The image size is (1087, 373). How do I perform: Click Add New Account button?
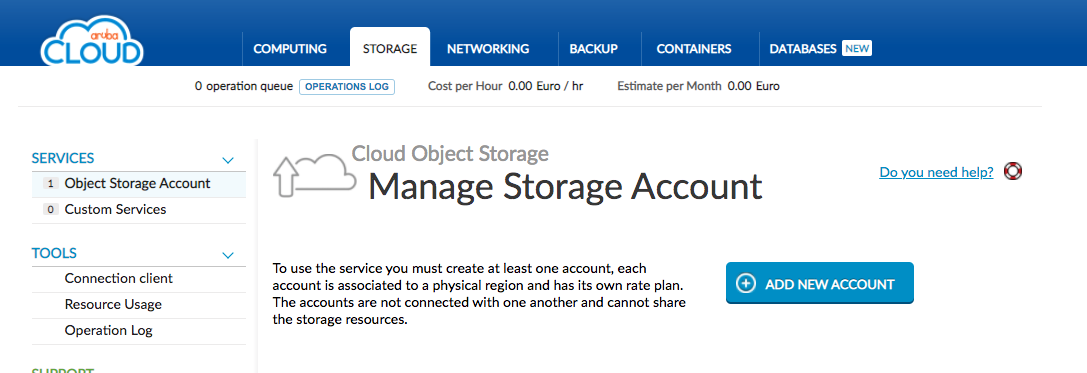[819, 283]
